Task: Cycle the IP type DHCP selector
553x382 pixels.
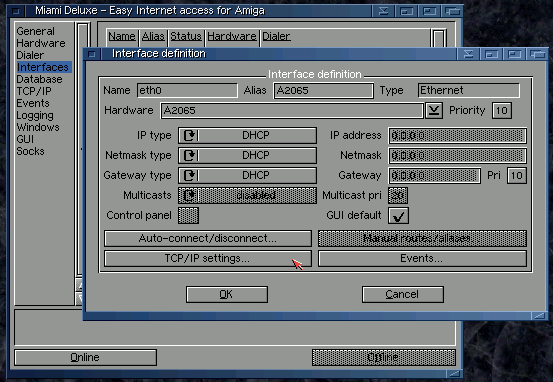Action: (x=247, y=135)
